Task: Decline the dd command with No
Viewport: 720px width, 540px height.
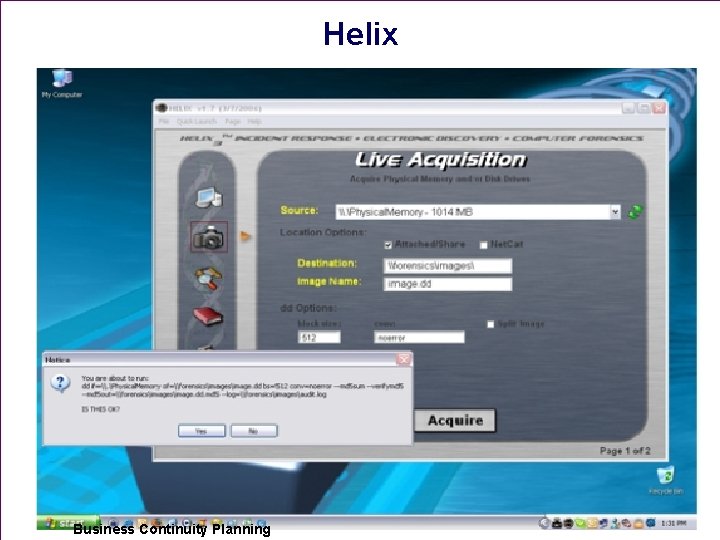Action: (x=254, y=431)
